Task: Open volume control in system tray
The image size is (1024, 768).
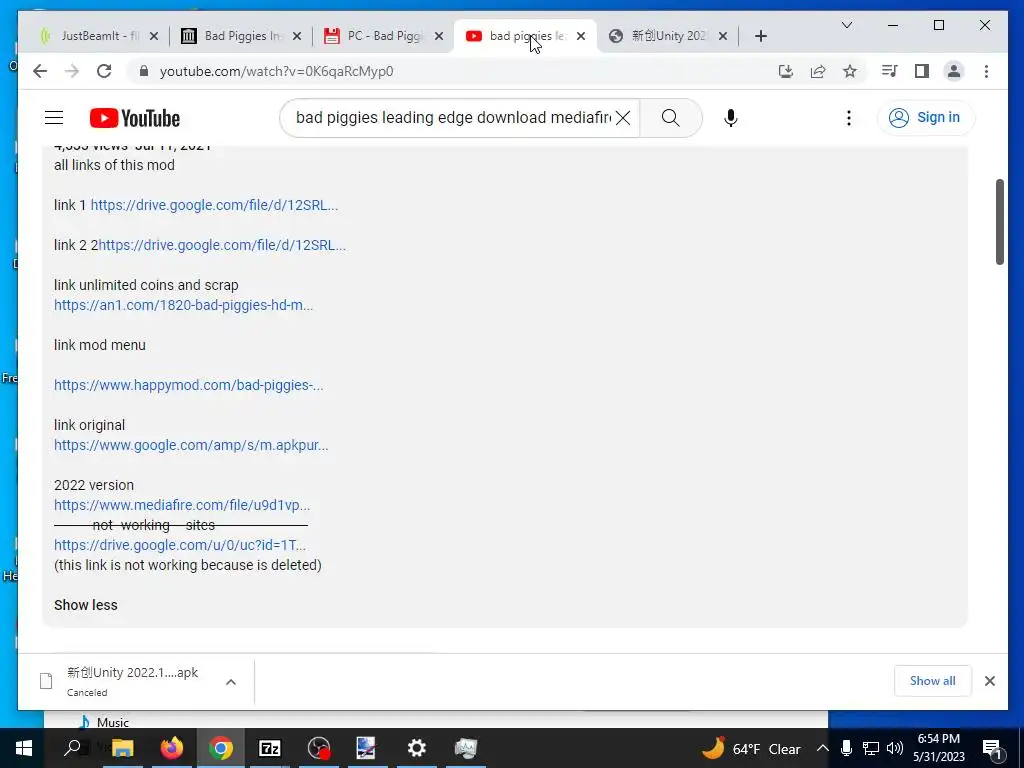Action: coord(895,748)
